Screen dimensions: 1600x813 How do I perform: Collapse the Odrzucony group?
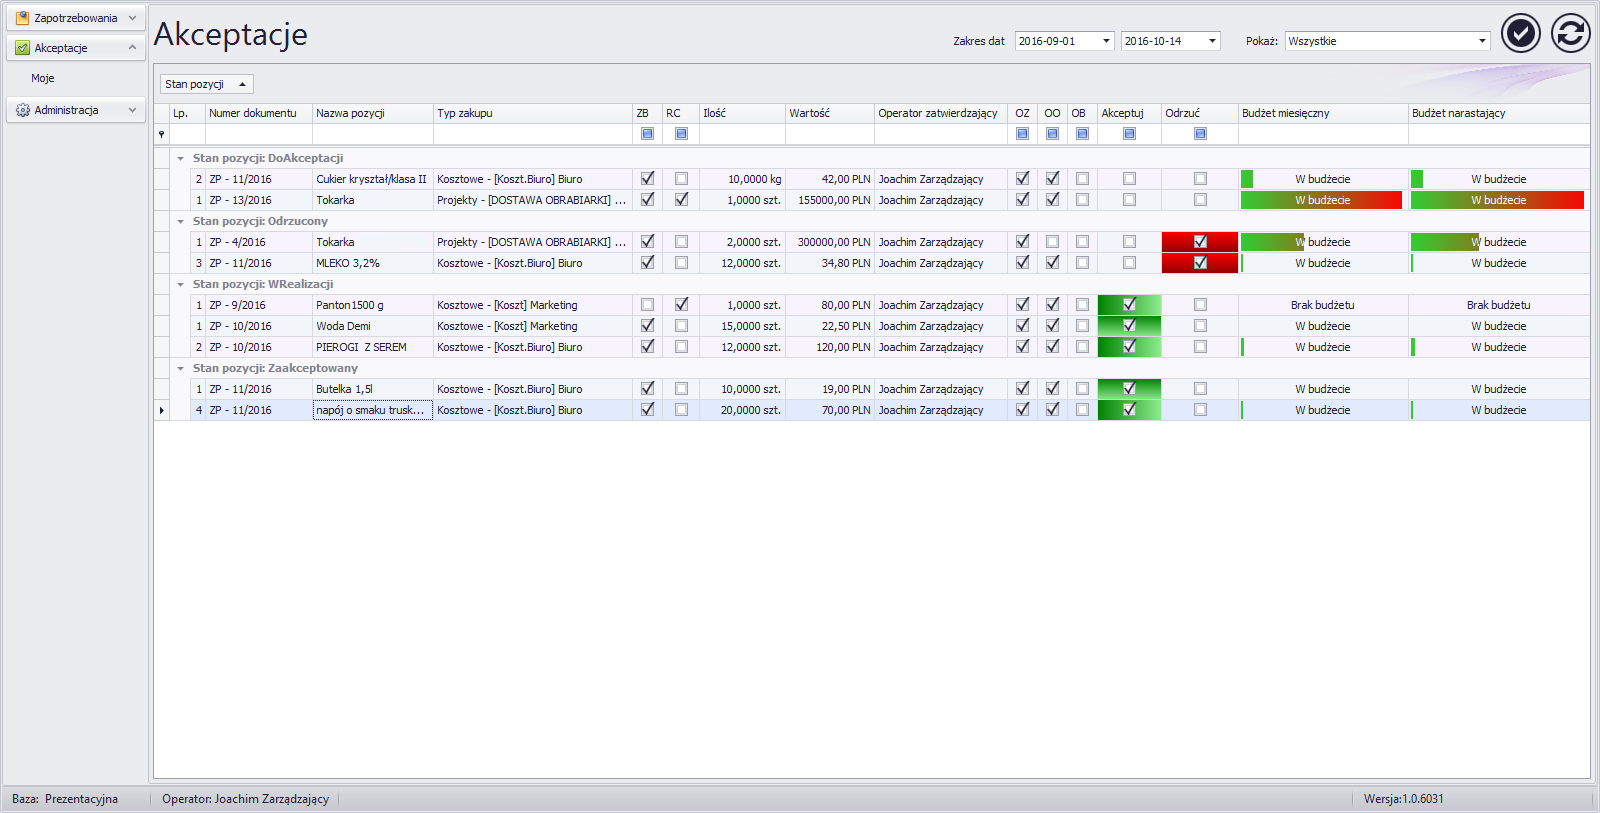pos(180,221)
